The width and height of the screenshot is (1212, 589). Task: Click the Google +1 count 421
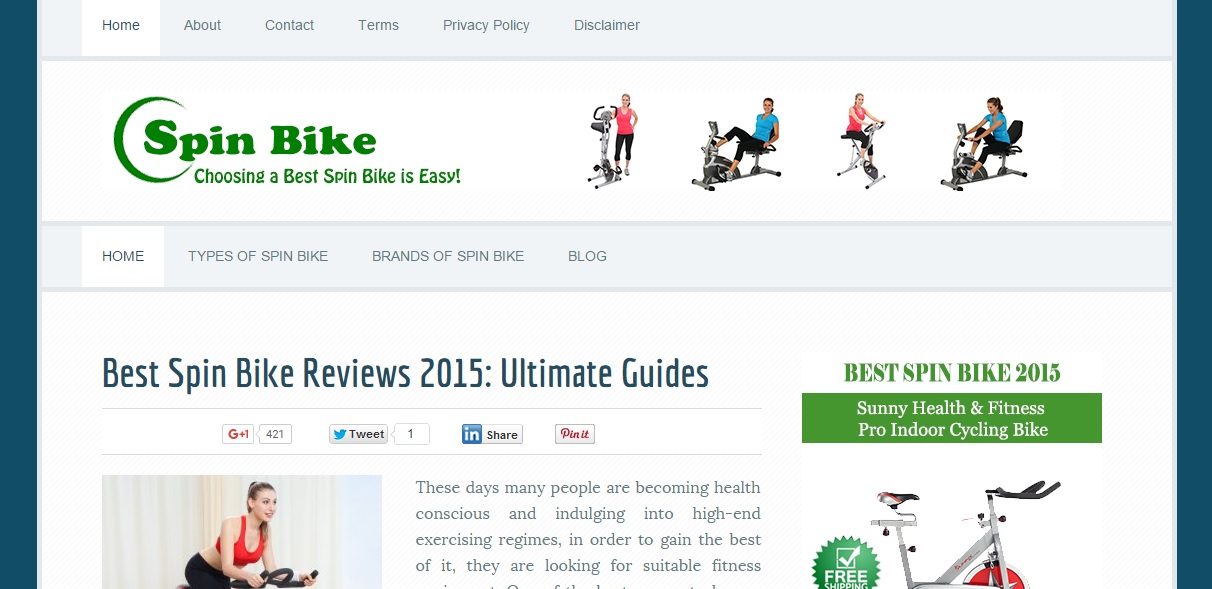275,434
